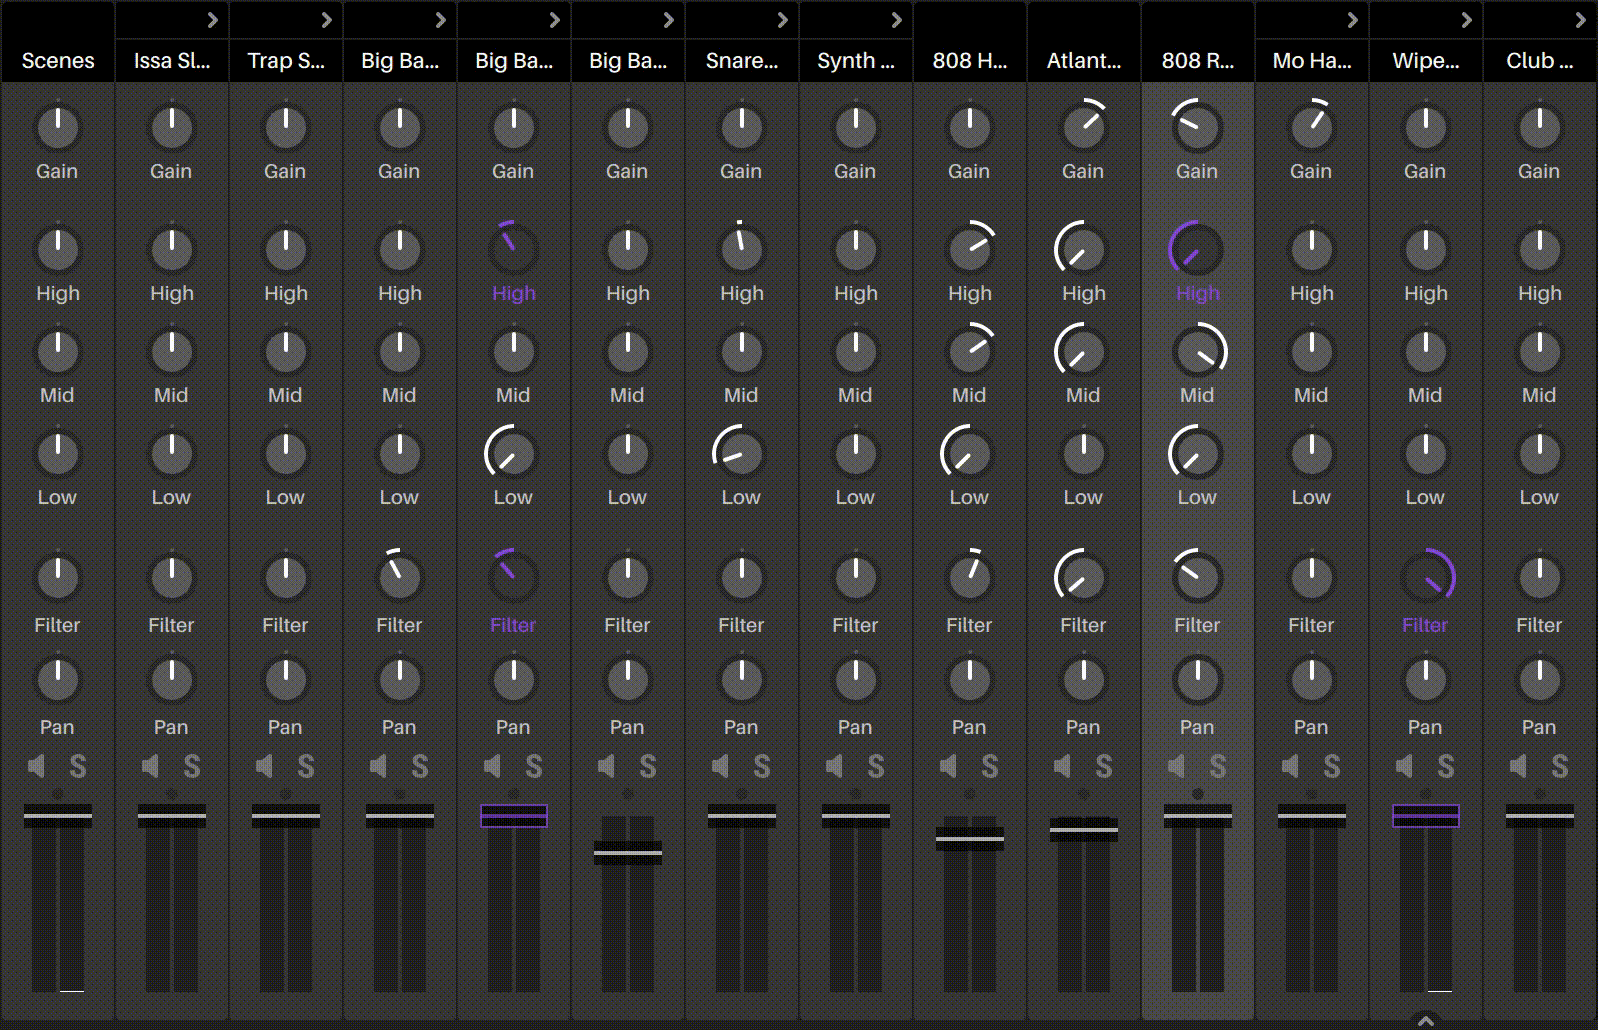Click the Atlant... Filter knob
1598x1030 pixels.
1082,577
